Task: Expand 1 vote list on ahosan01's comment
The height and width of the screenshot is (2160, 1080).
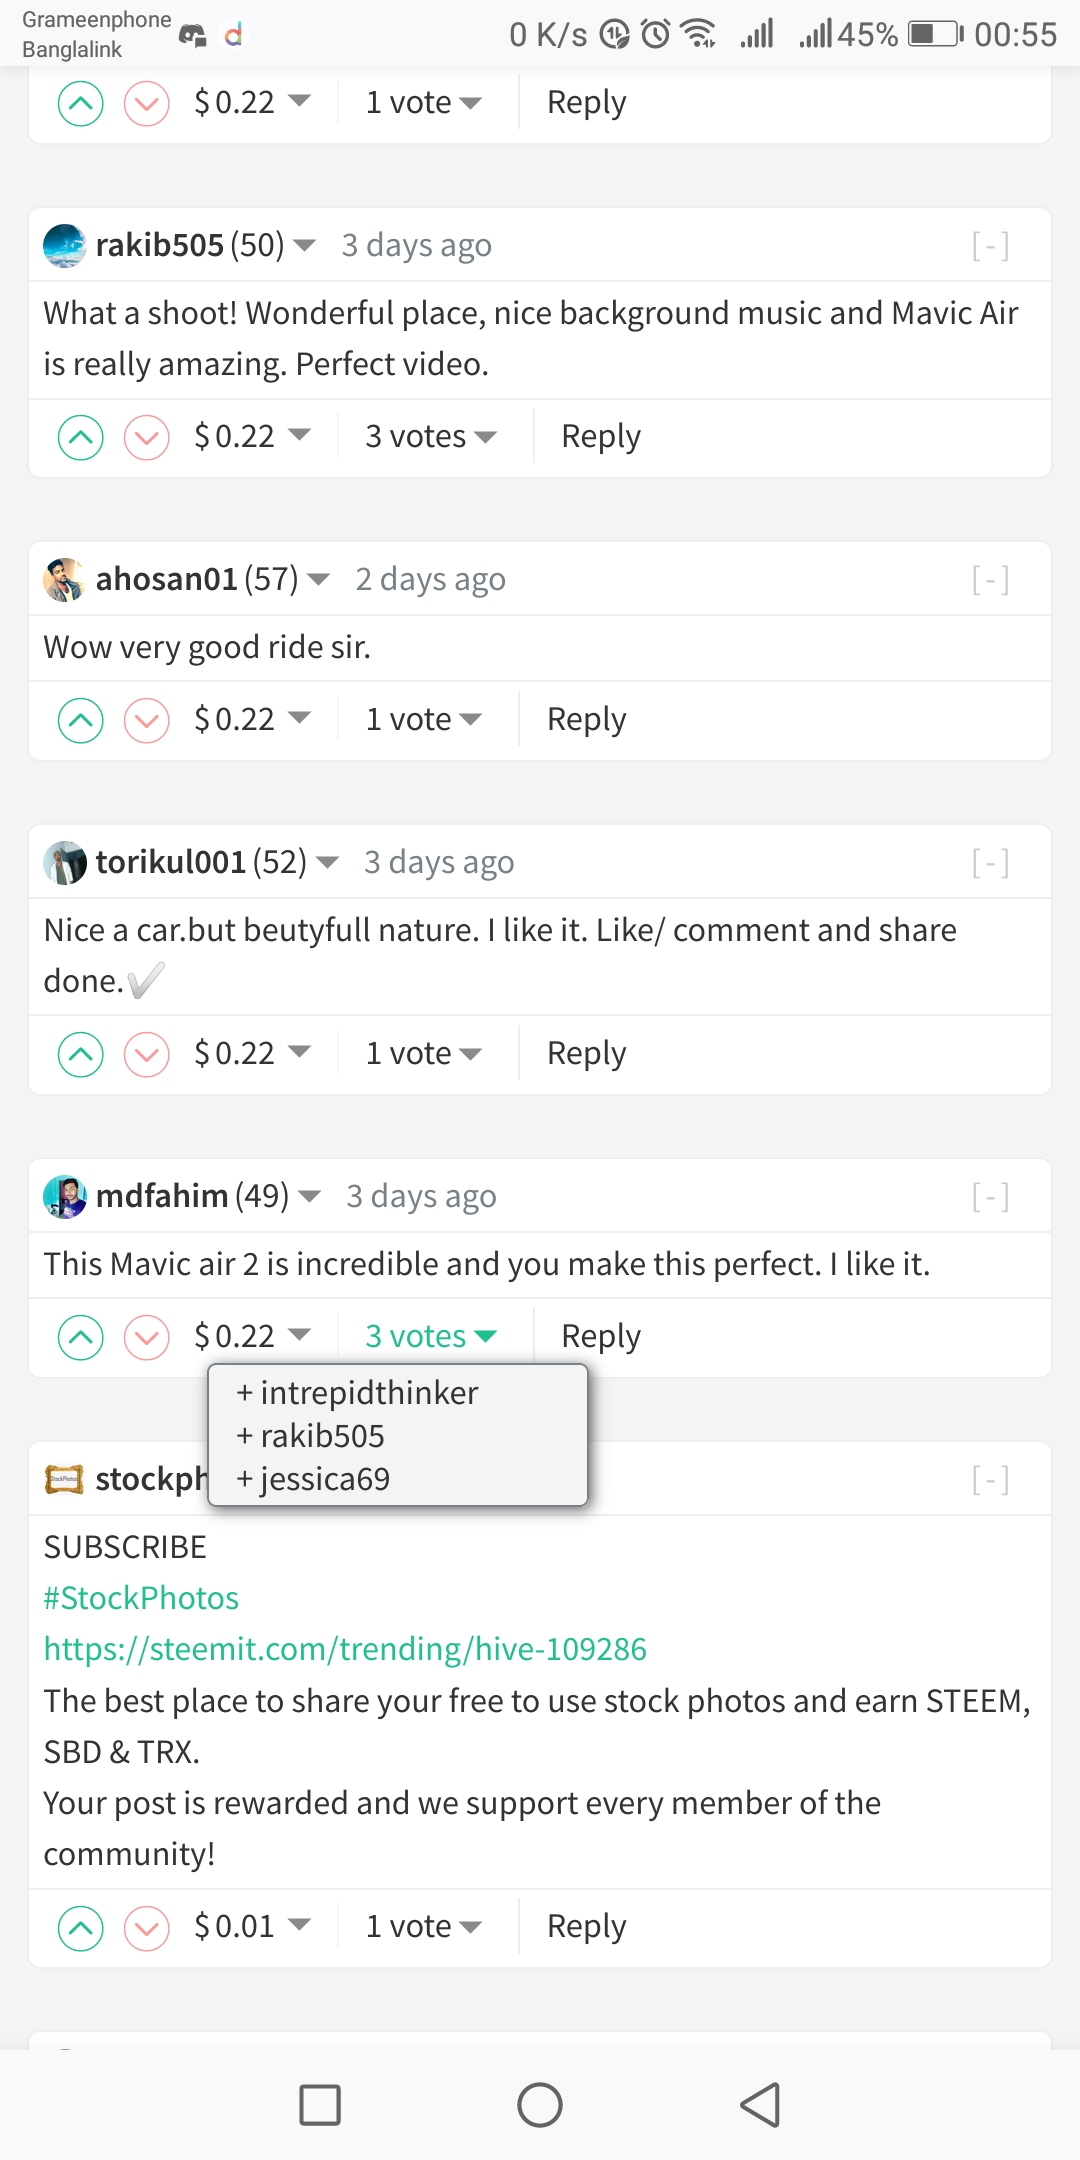Action: 424,720
